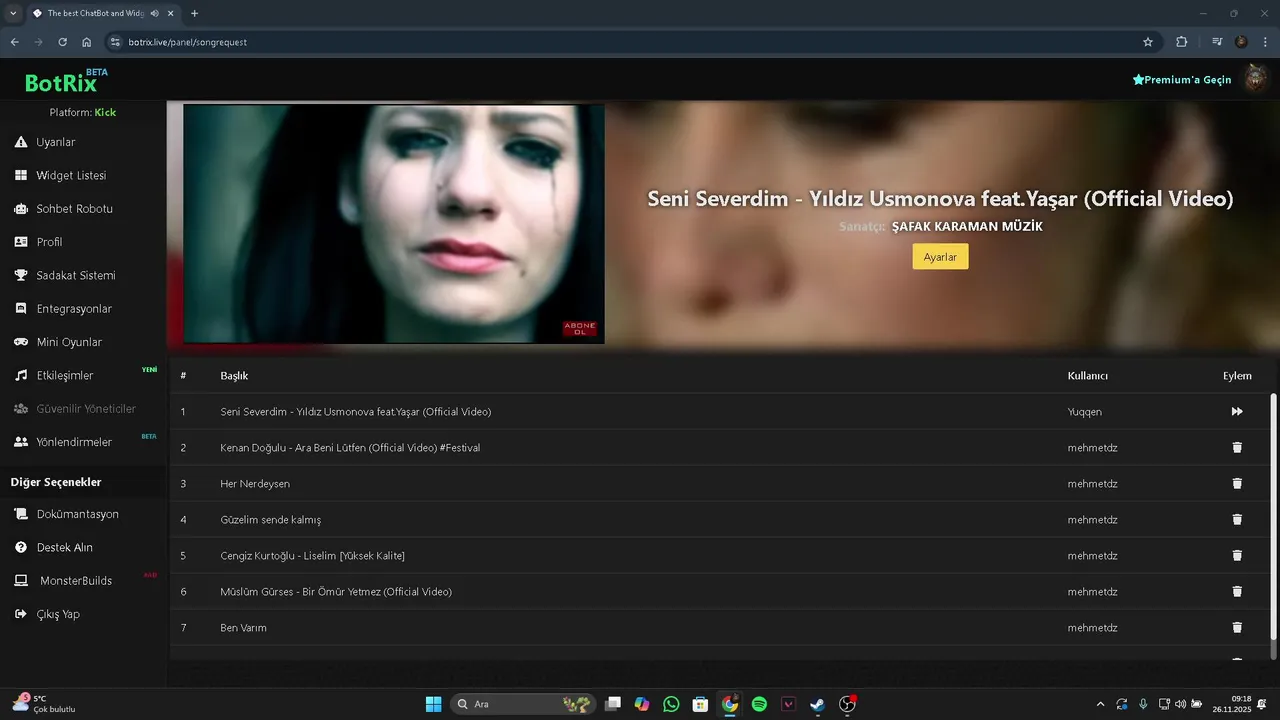Click the Uyarılar warning triangle icon

pyautogui.click(x=21, y=142)
